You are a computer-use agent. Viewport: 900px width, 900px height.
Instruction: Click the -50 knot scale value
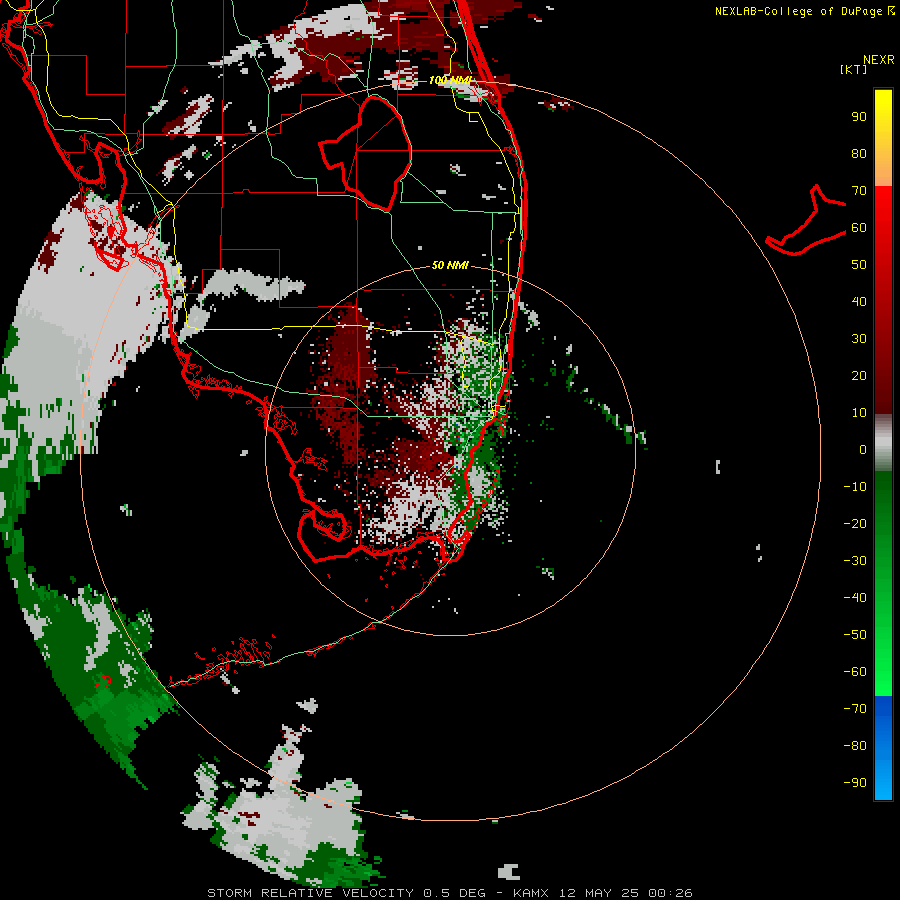[x=855, y=635]
